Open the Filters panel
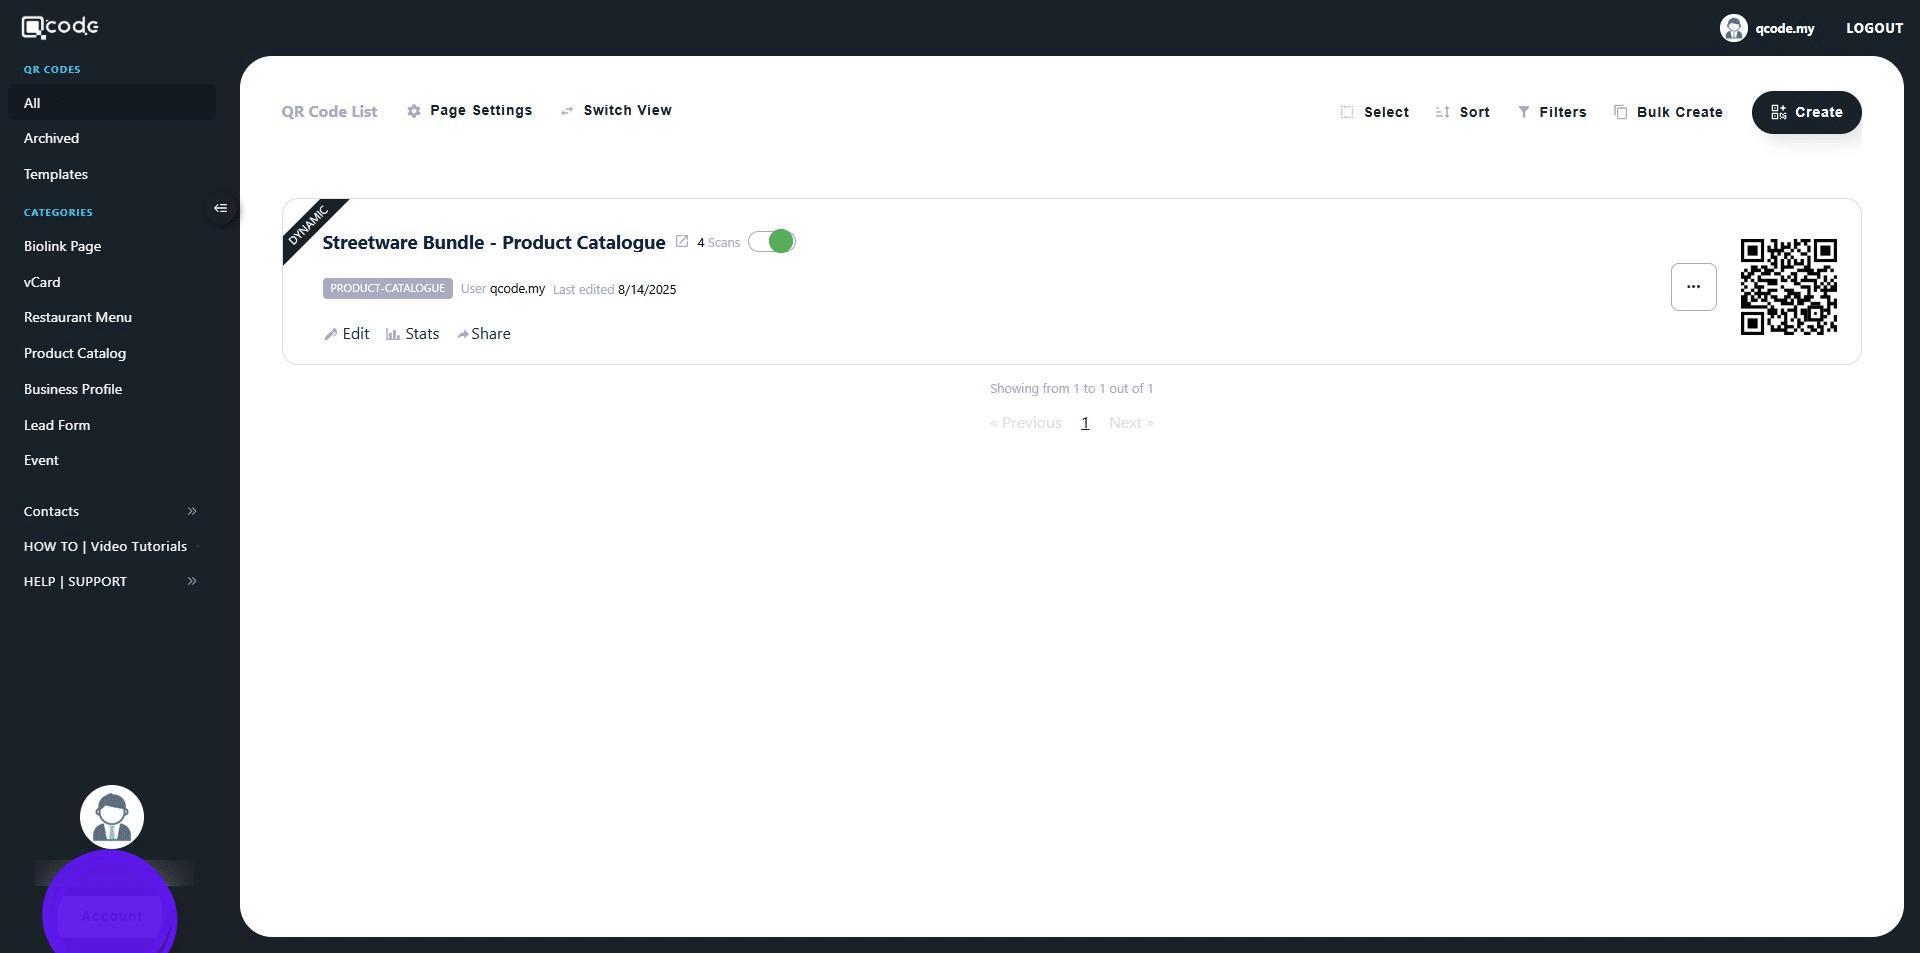Viewport: 1920px width, 953px height. (1552, 113)
